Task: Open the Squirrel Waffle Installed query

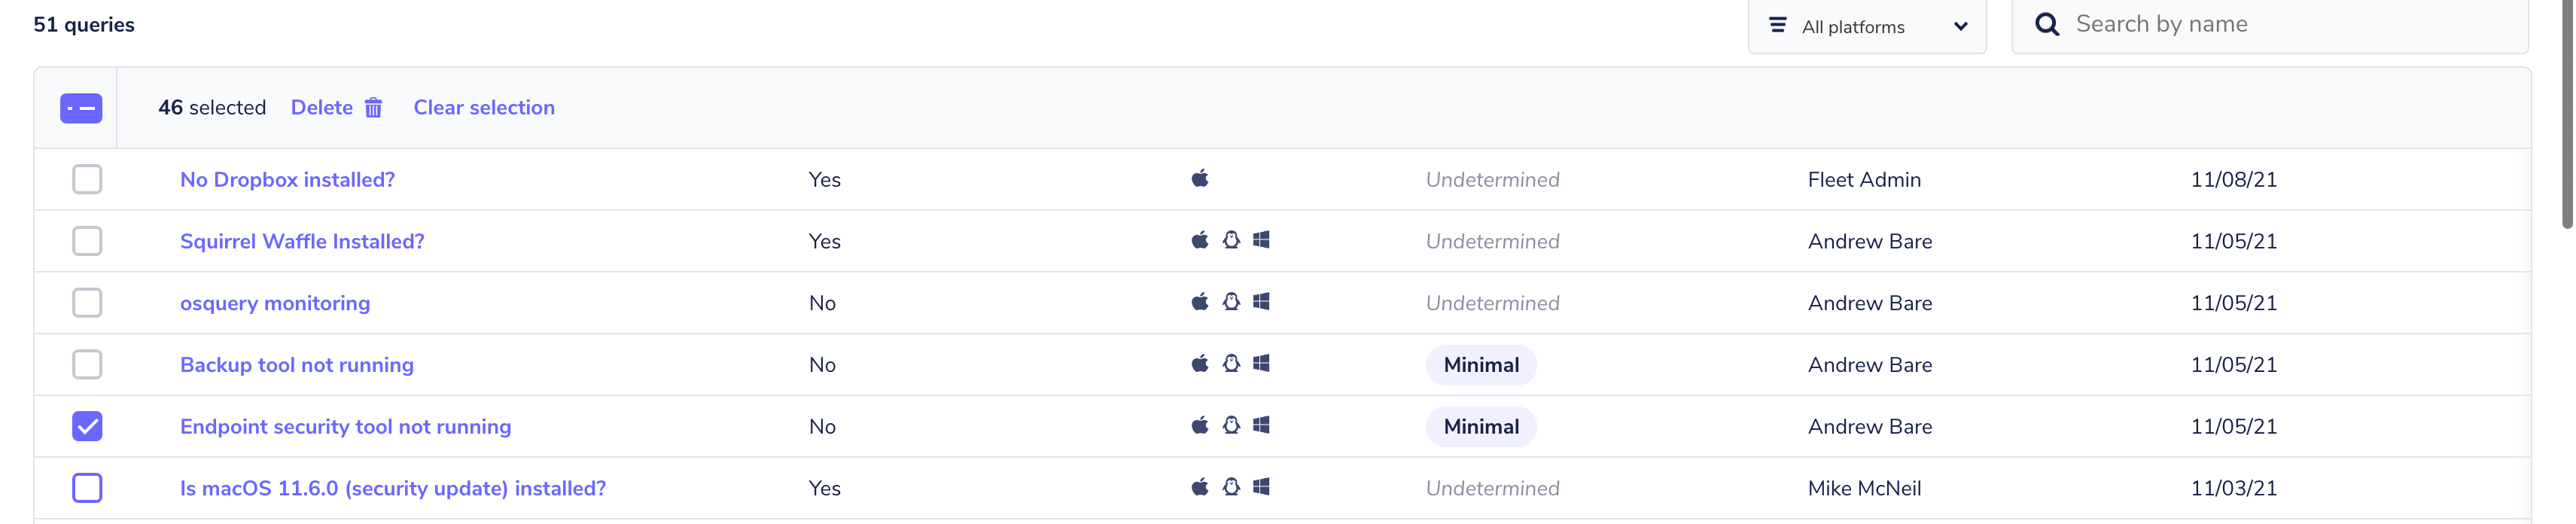Action: point(302,240)
